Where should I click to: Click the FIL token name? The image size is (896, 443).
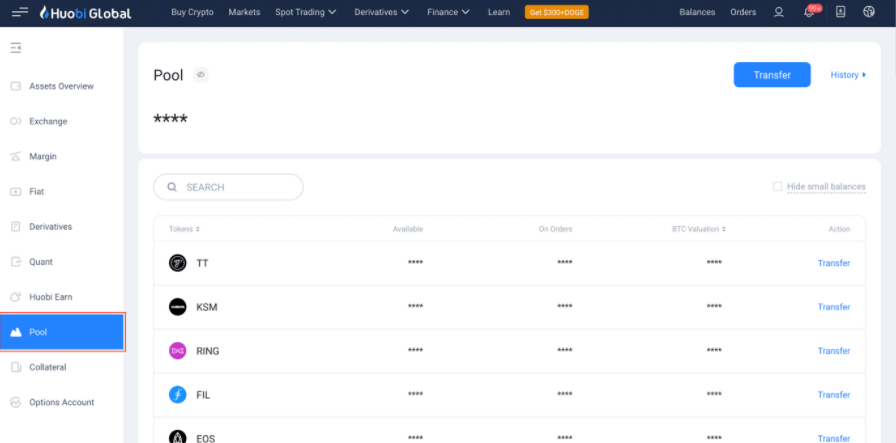tap(203, 395)
